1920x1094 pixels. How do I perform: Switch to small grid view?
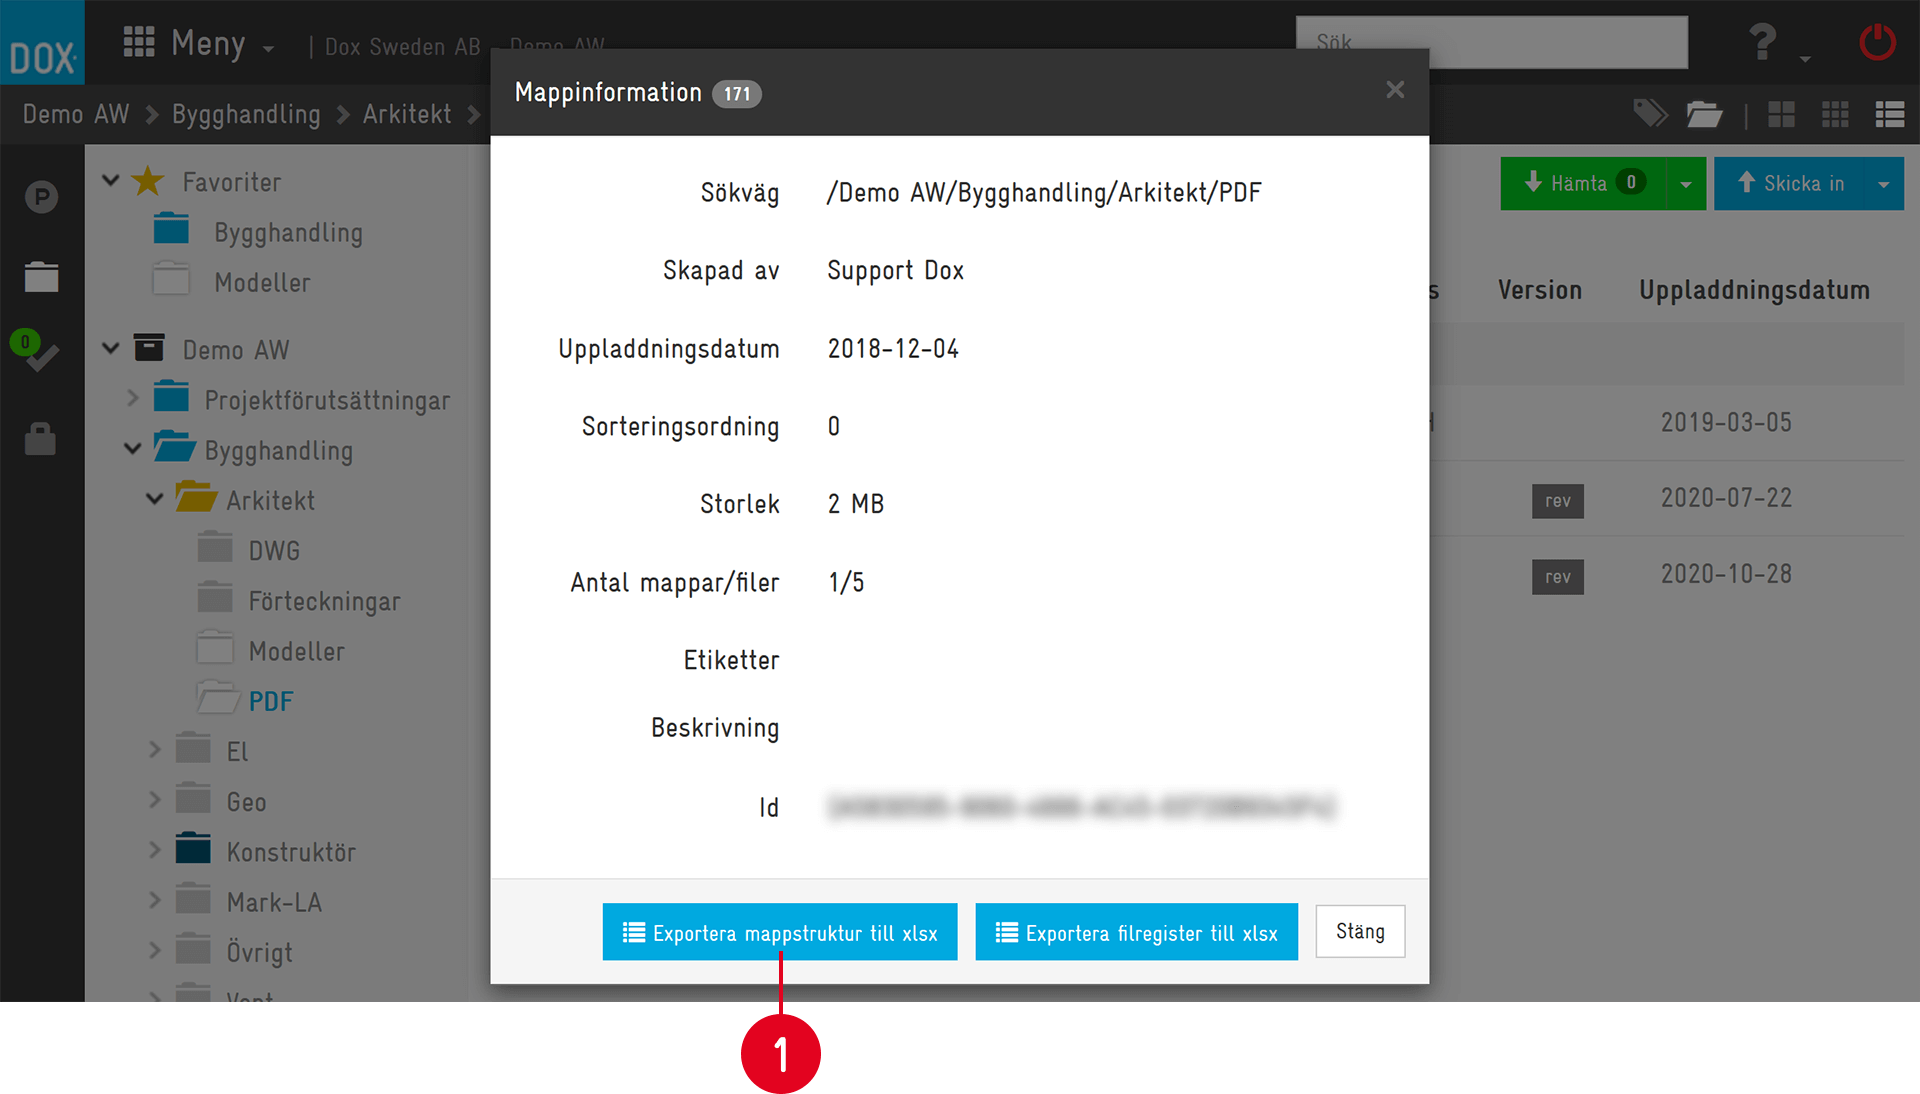1835,114
